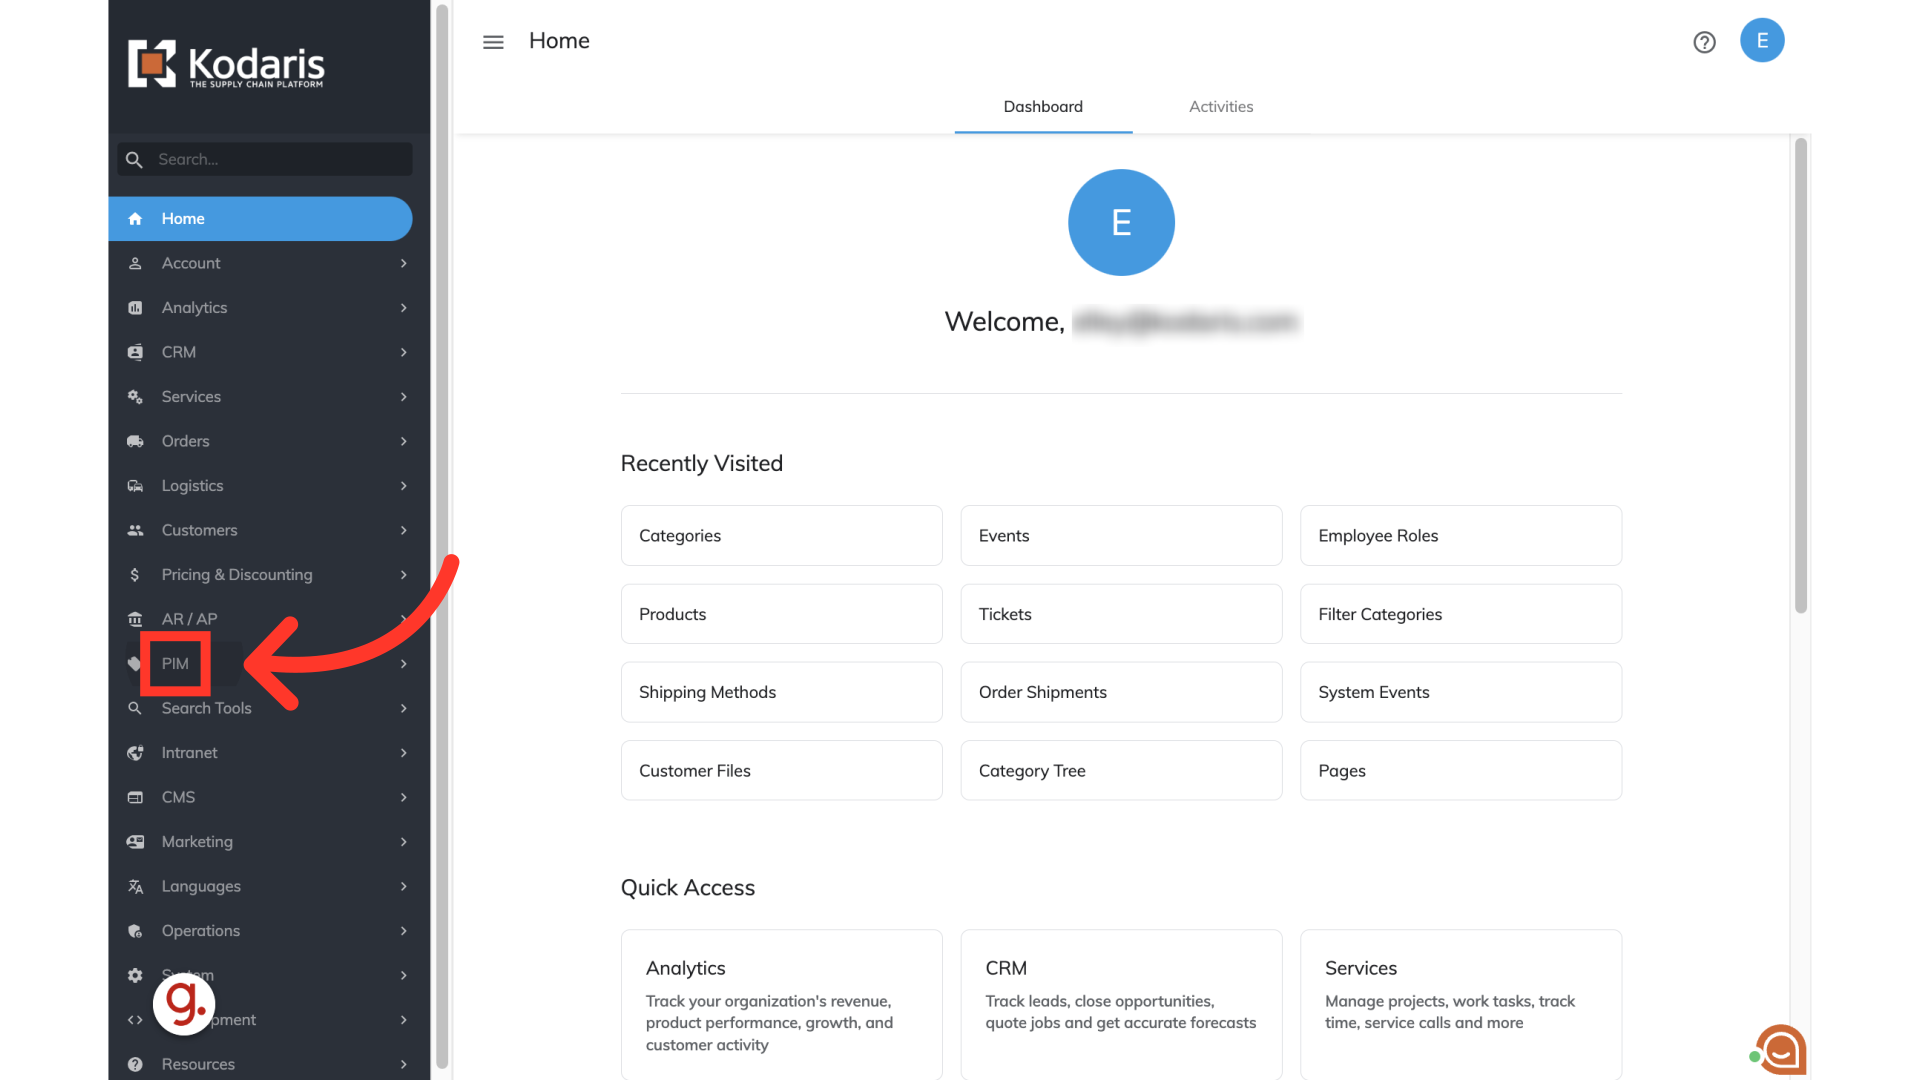Click the Languages translate icon

(135, 886)
